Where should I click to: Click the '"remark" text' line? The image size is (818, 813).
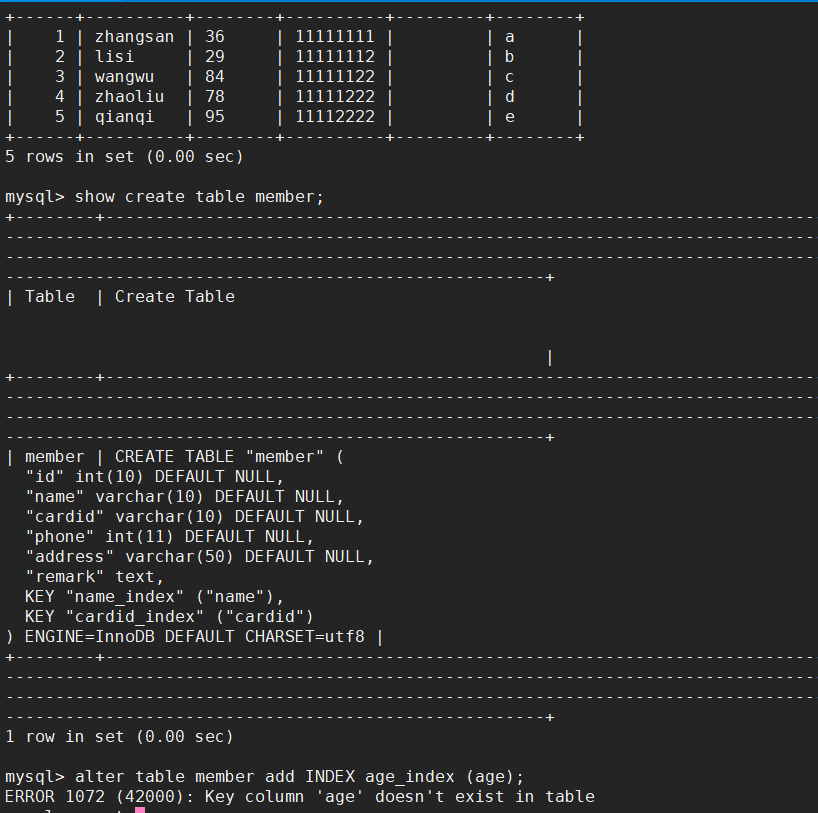(94, 577)
